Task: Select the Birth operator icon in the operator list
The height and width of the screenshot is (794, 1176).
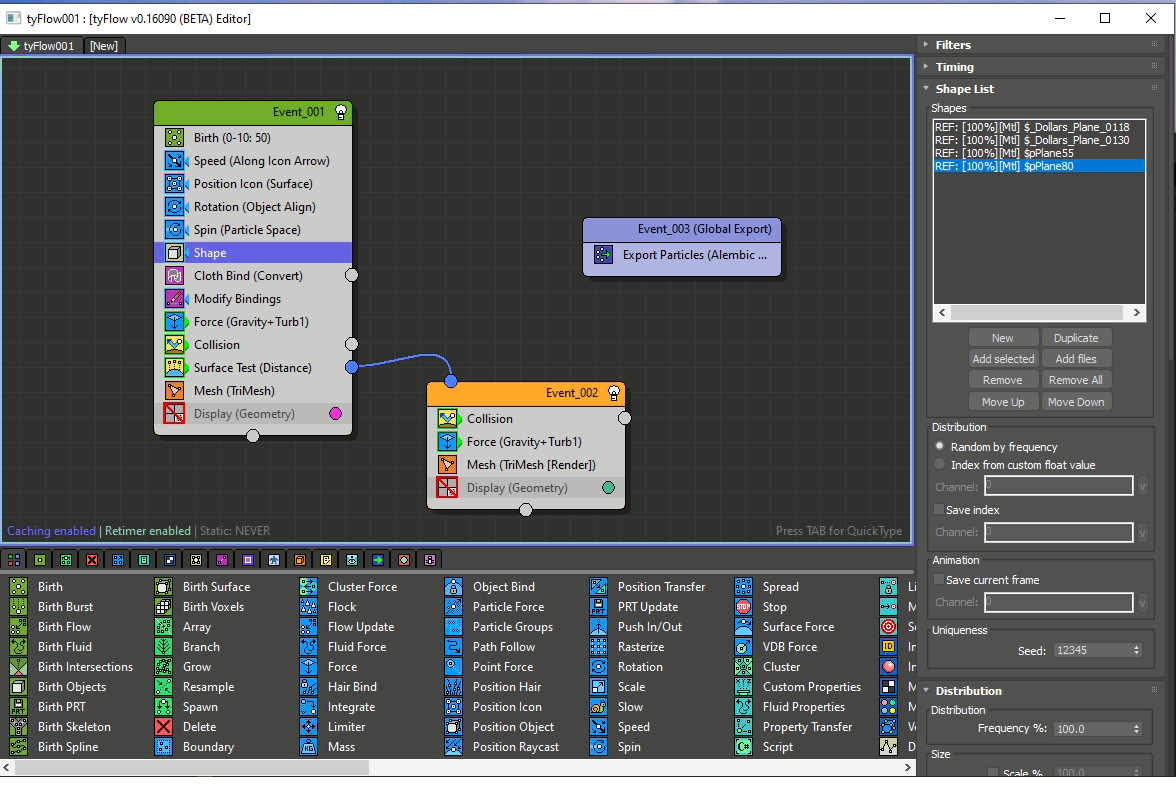Action: click(x=19, y=586)
